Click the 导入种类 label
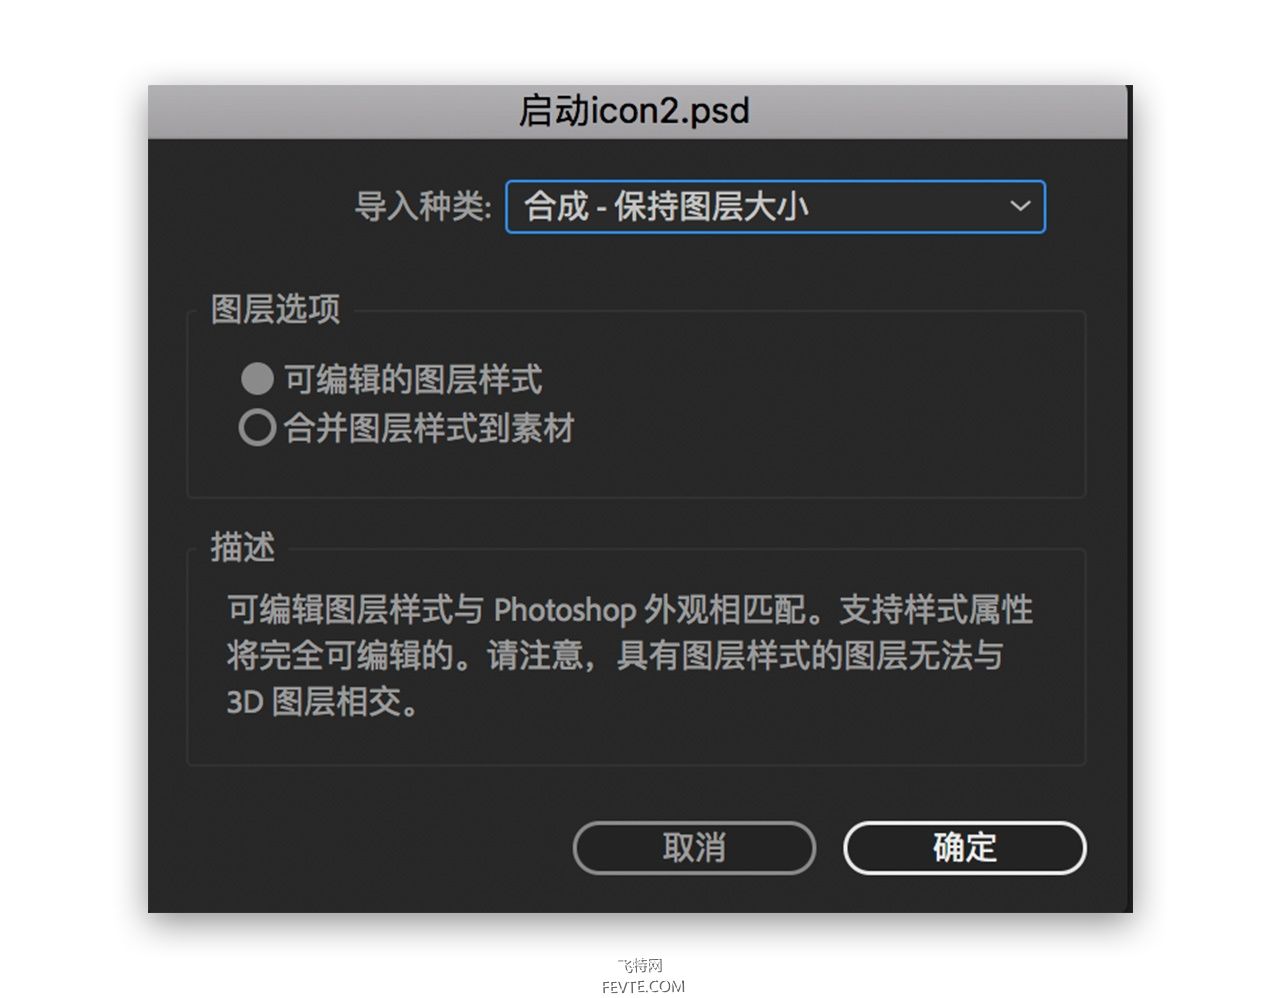The width and height of the screenshot is (1280, 998). pos(423,207)
